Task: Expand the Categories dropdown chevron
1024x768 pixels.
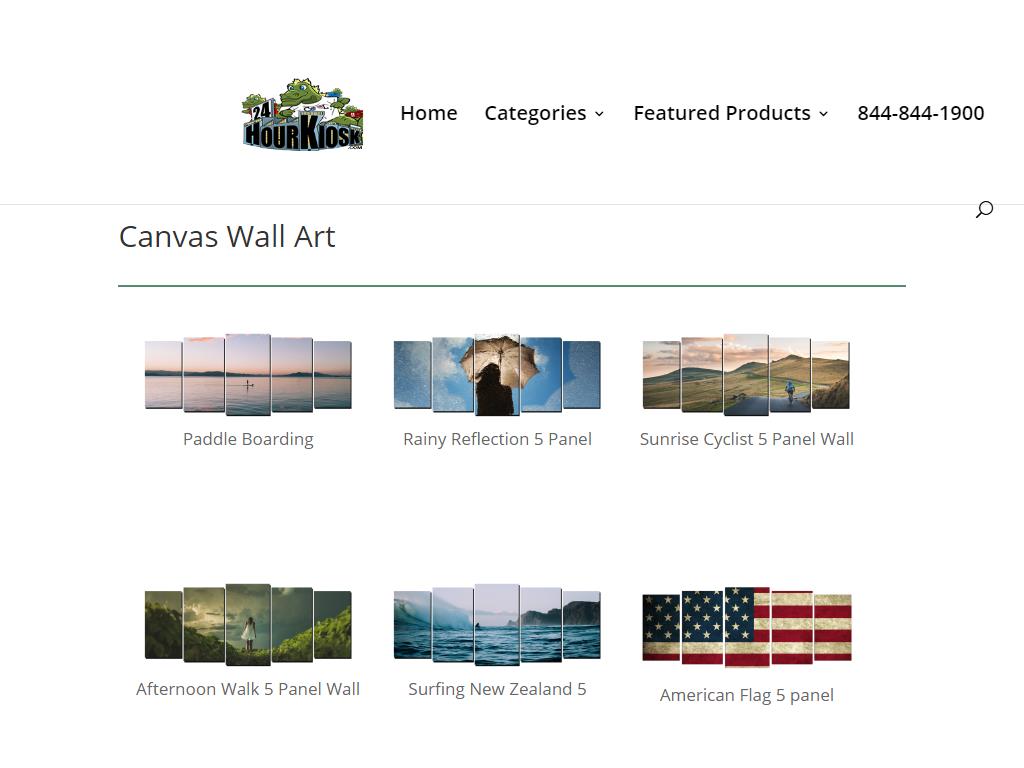Action: [600, 114]
